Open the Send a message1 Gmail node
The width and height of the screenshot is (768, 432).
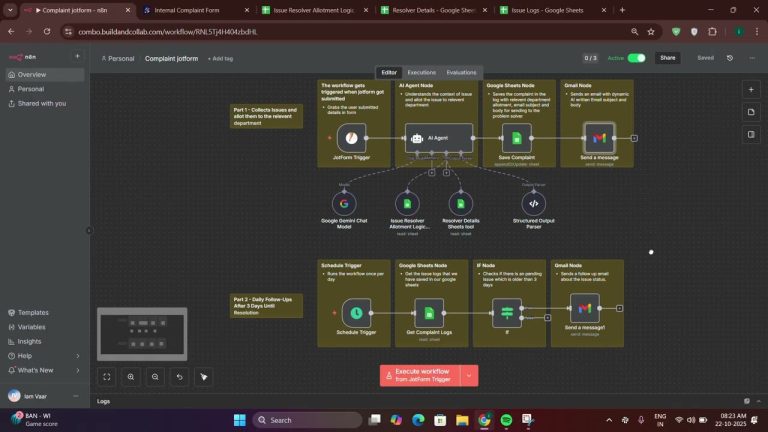(x=584, y=308)
